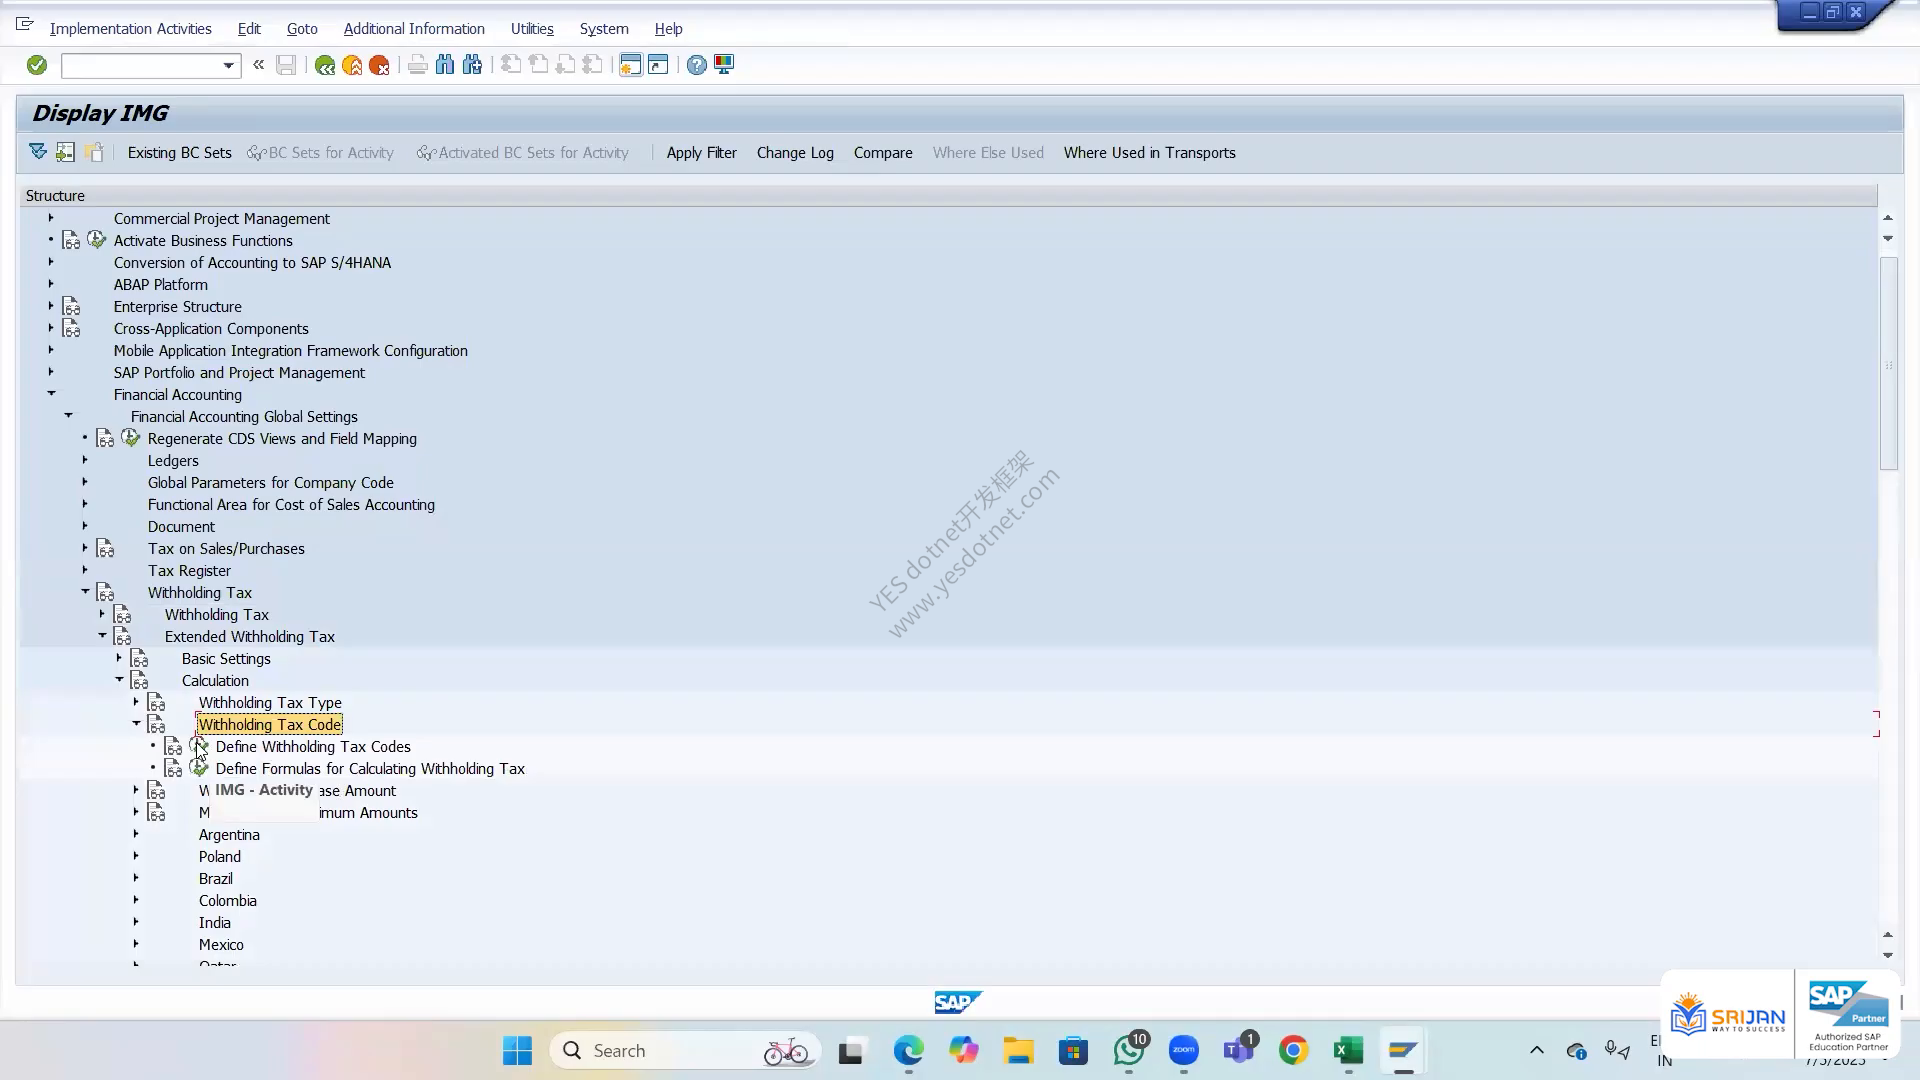Collapse the Financial Accounting node

click(51, 394)
